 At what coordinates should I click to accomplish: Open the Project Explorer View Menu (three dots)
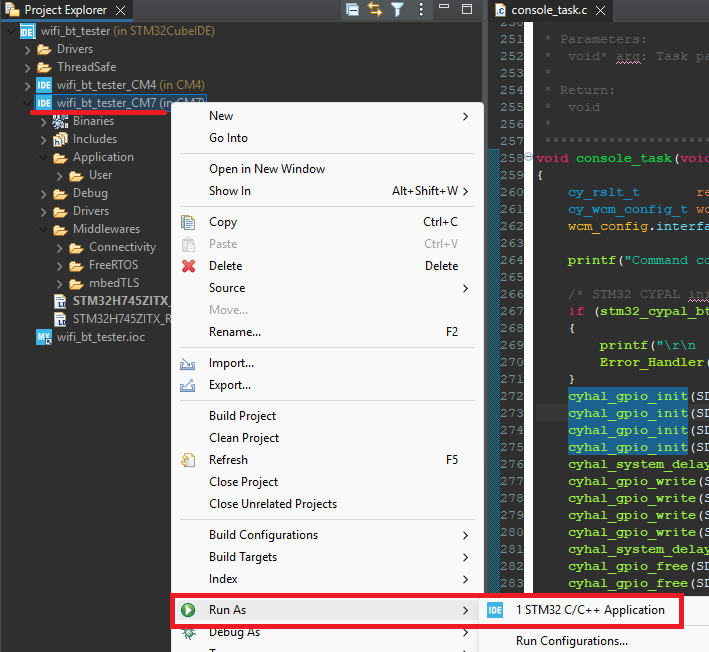(x=420, y=10)
